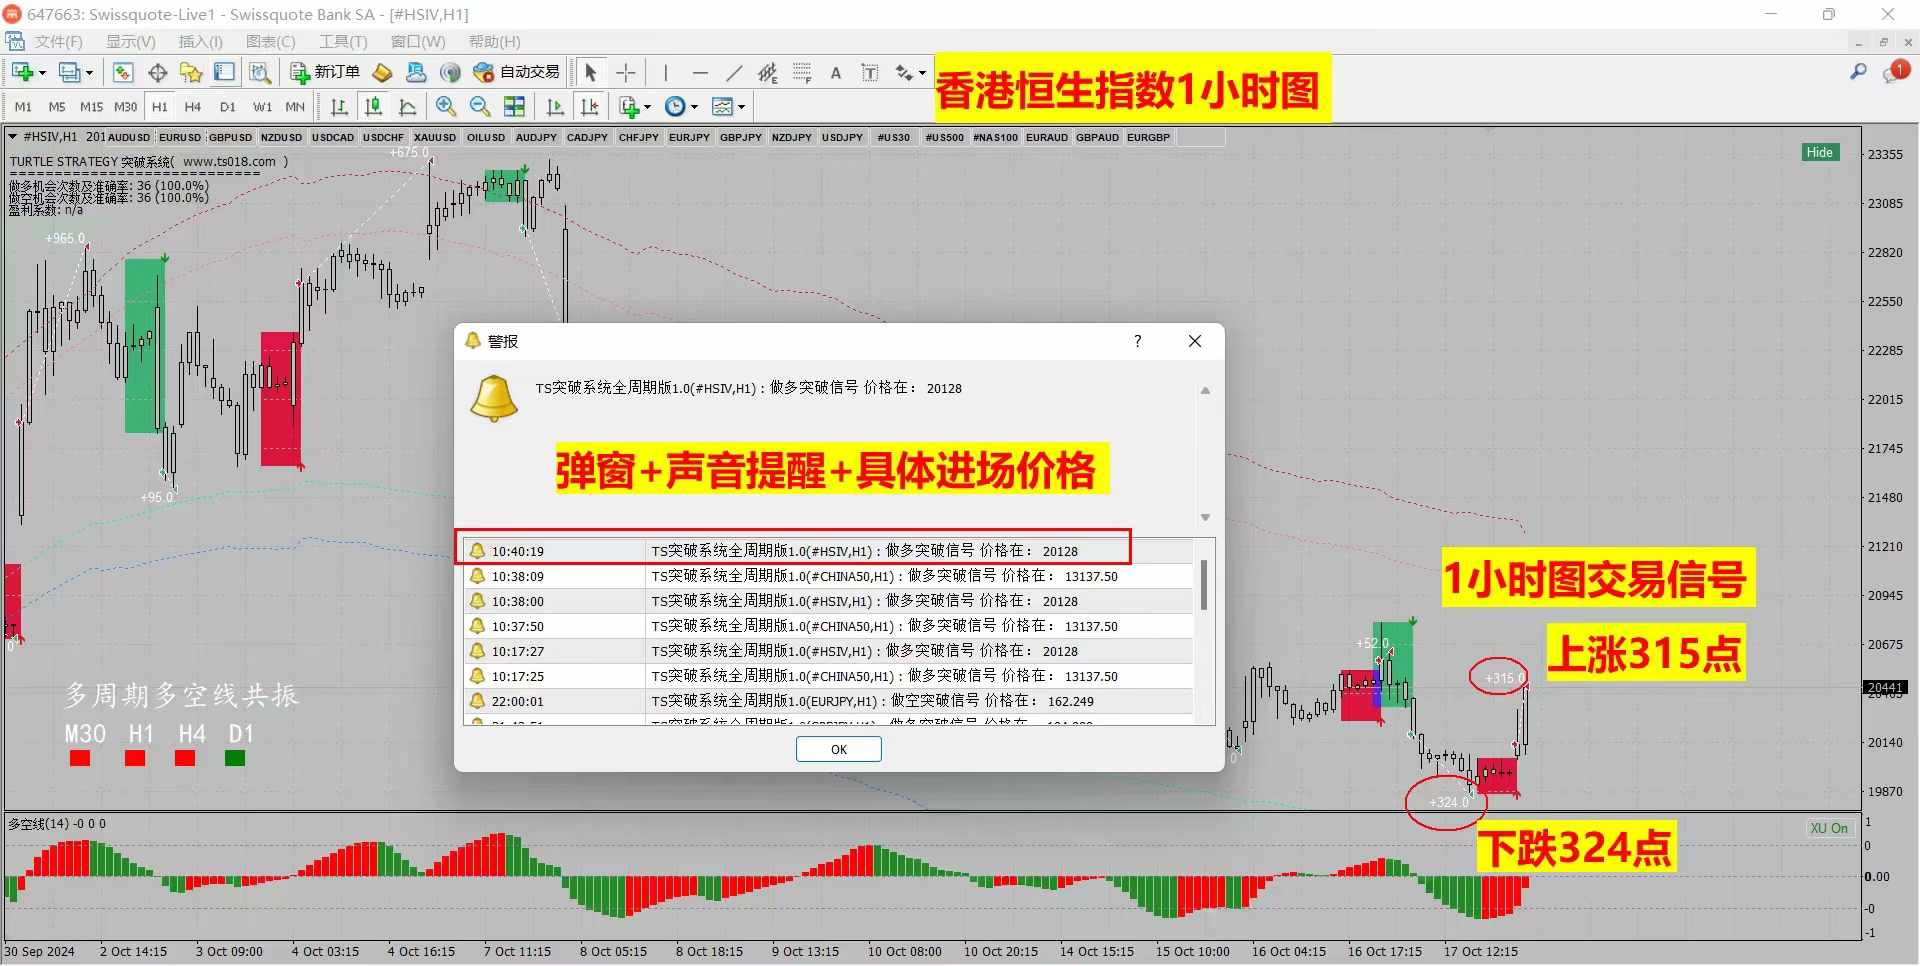The image size is (1920, 966).
Task: Toggle the Terminal panel icon
Action: tap(224, 72)
